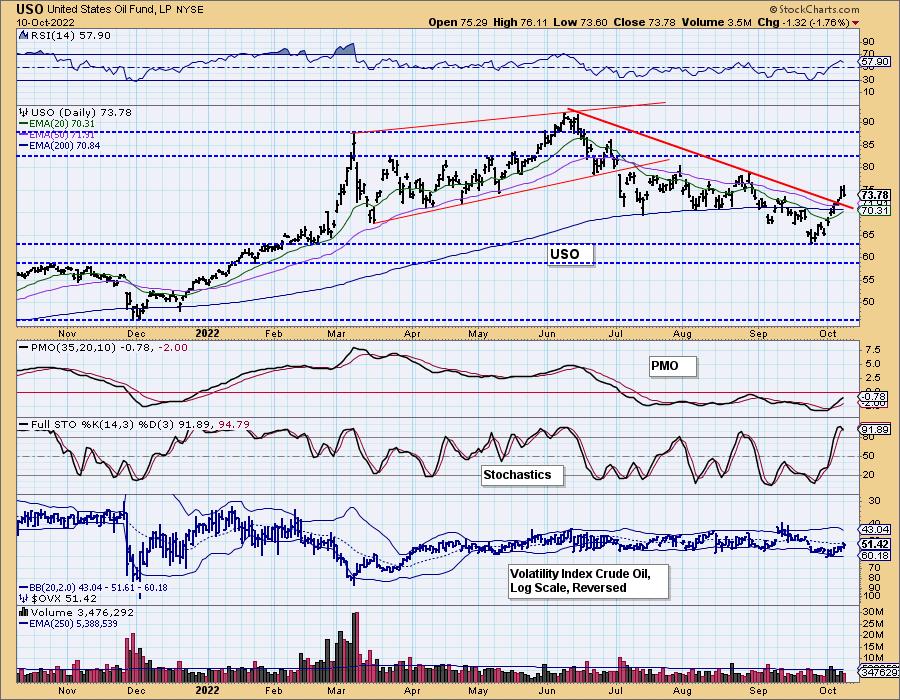The width and height of the screenshot is (900, 700).
Task: Click the Nov label on the bottom date axis
Action: click(67, 690)
